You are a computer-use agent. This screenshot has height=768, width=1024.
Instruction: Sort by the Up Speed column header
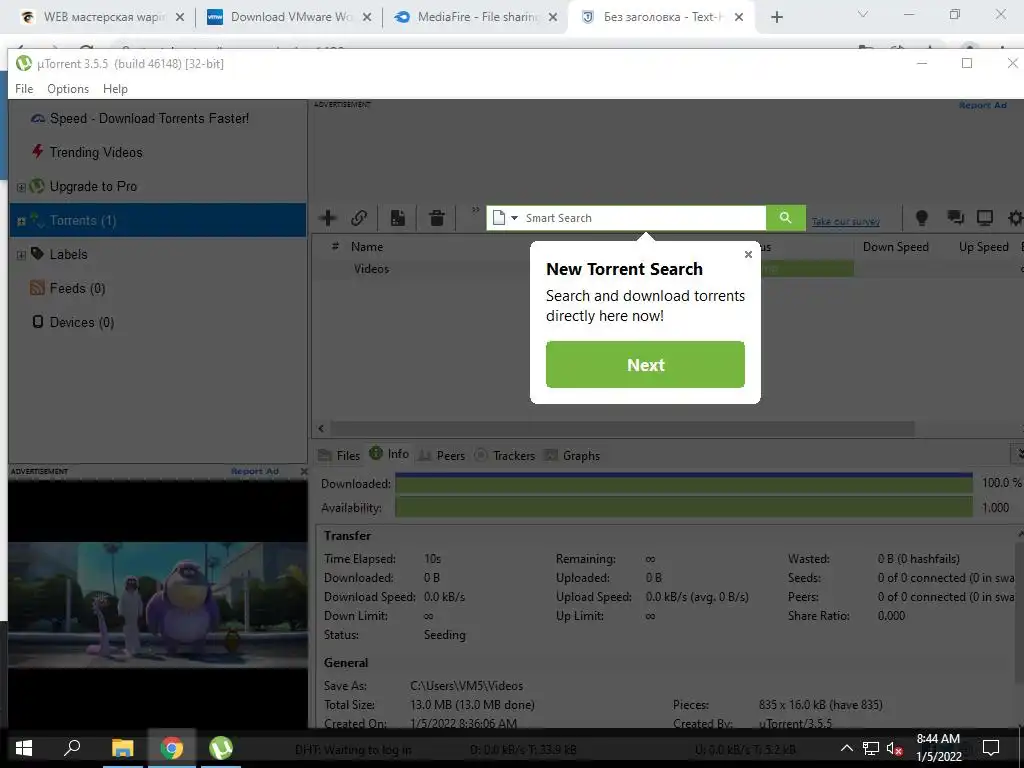pos(984,247)
